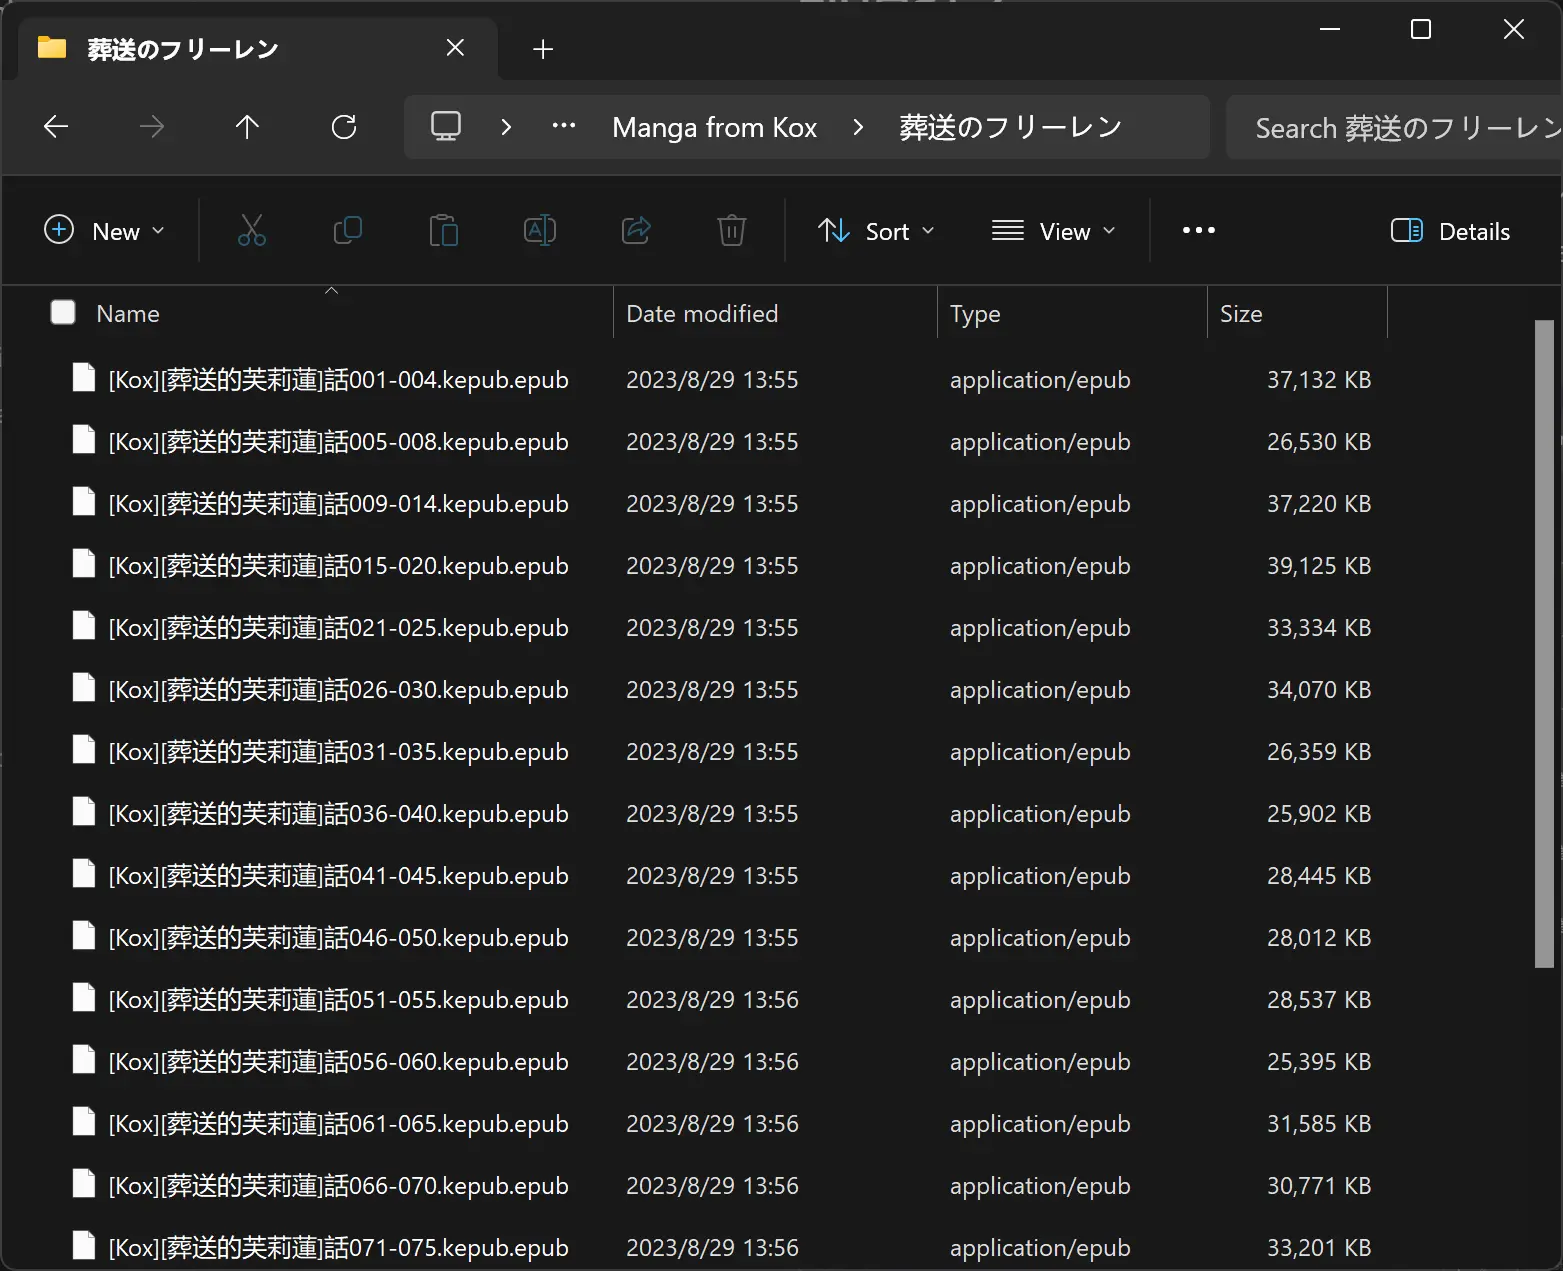
Task: Click the Delete trash can icon
Action: click(x=732, y=231)
